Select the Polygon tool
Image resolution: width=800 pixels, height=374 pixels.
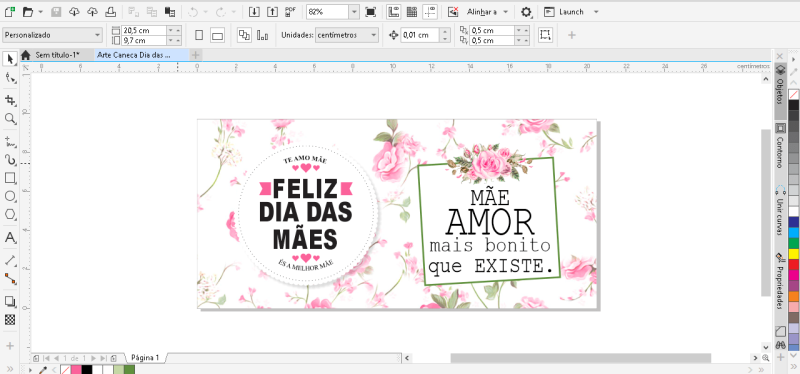(10, 215)
